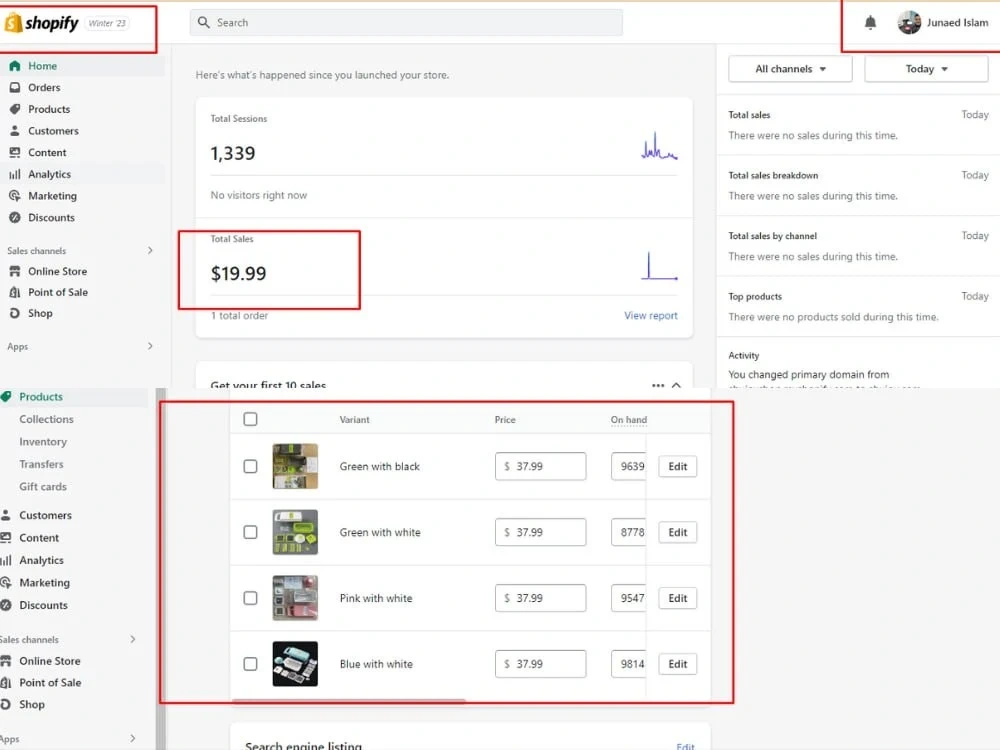
Task: Check the Green with black variant
Action: 251,466
